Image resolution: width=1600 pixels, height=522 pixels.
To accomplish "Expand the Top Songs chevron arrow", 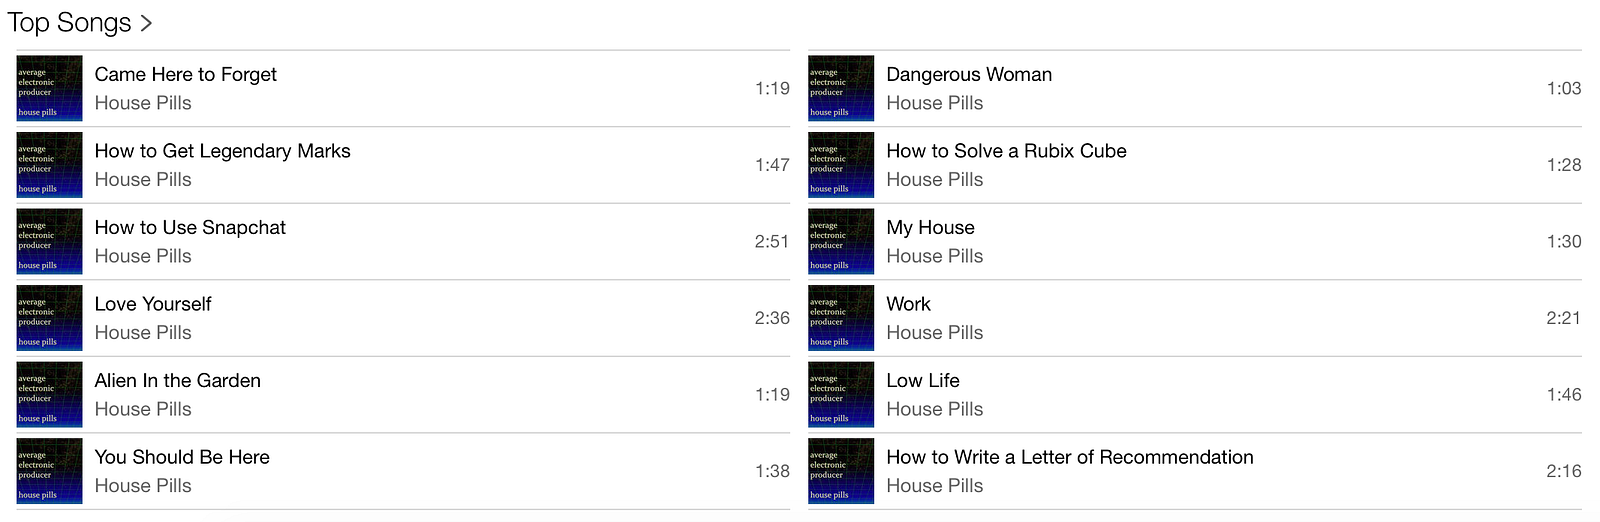I will [146, 23].
